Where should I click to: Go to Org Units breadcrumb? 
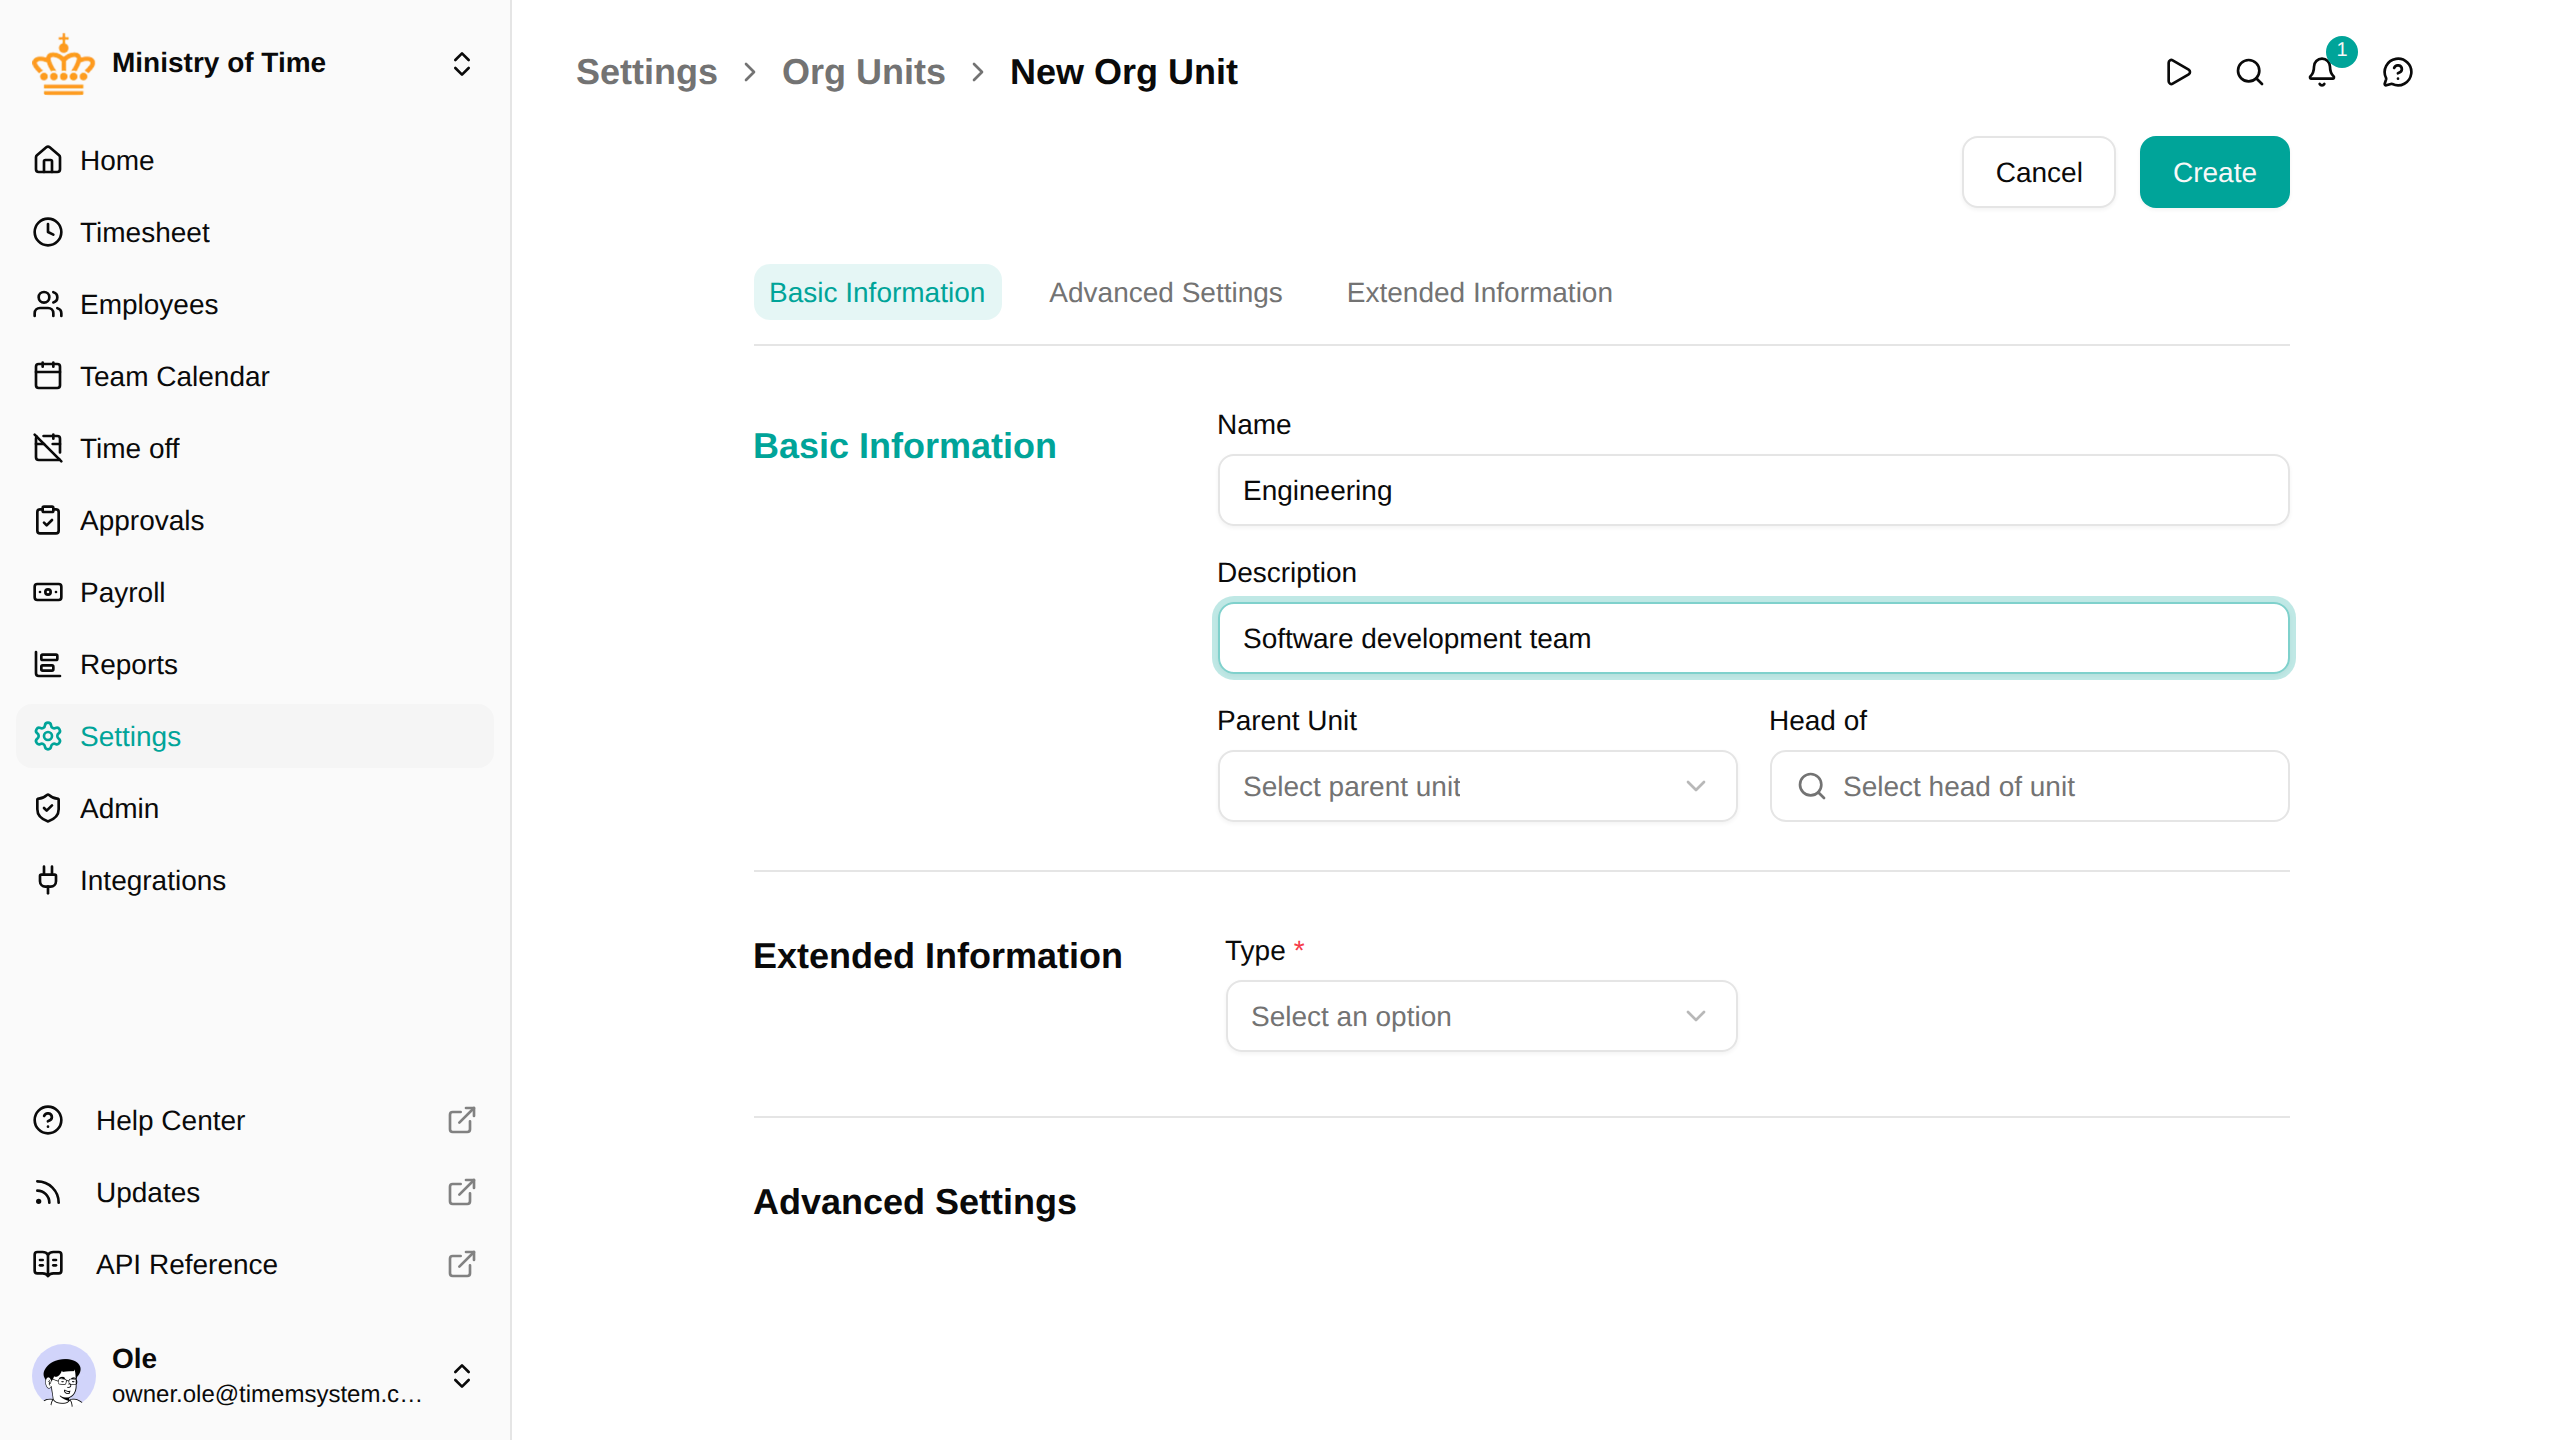863,72
